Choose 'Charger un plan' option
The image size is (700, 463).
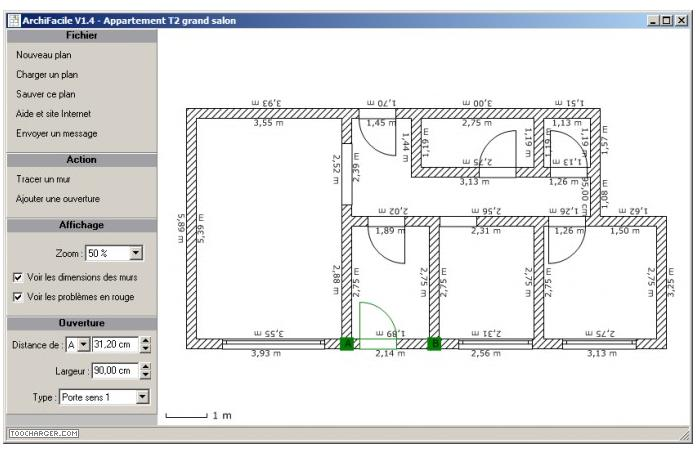[47, 74]
